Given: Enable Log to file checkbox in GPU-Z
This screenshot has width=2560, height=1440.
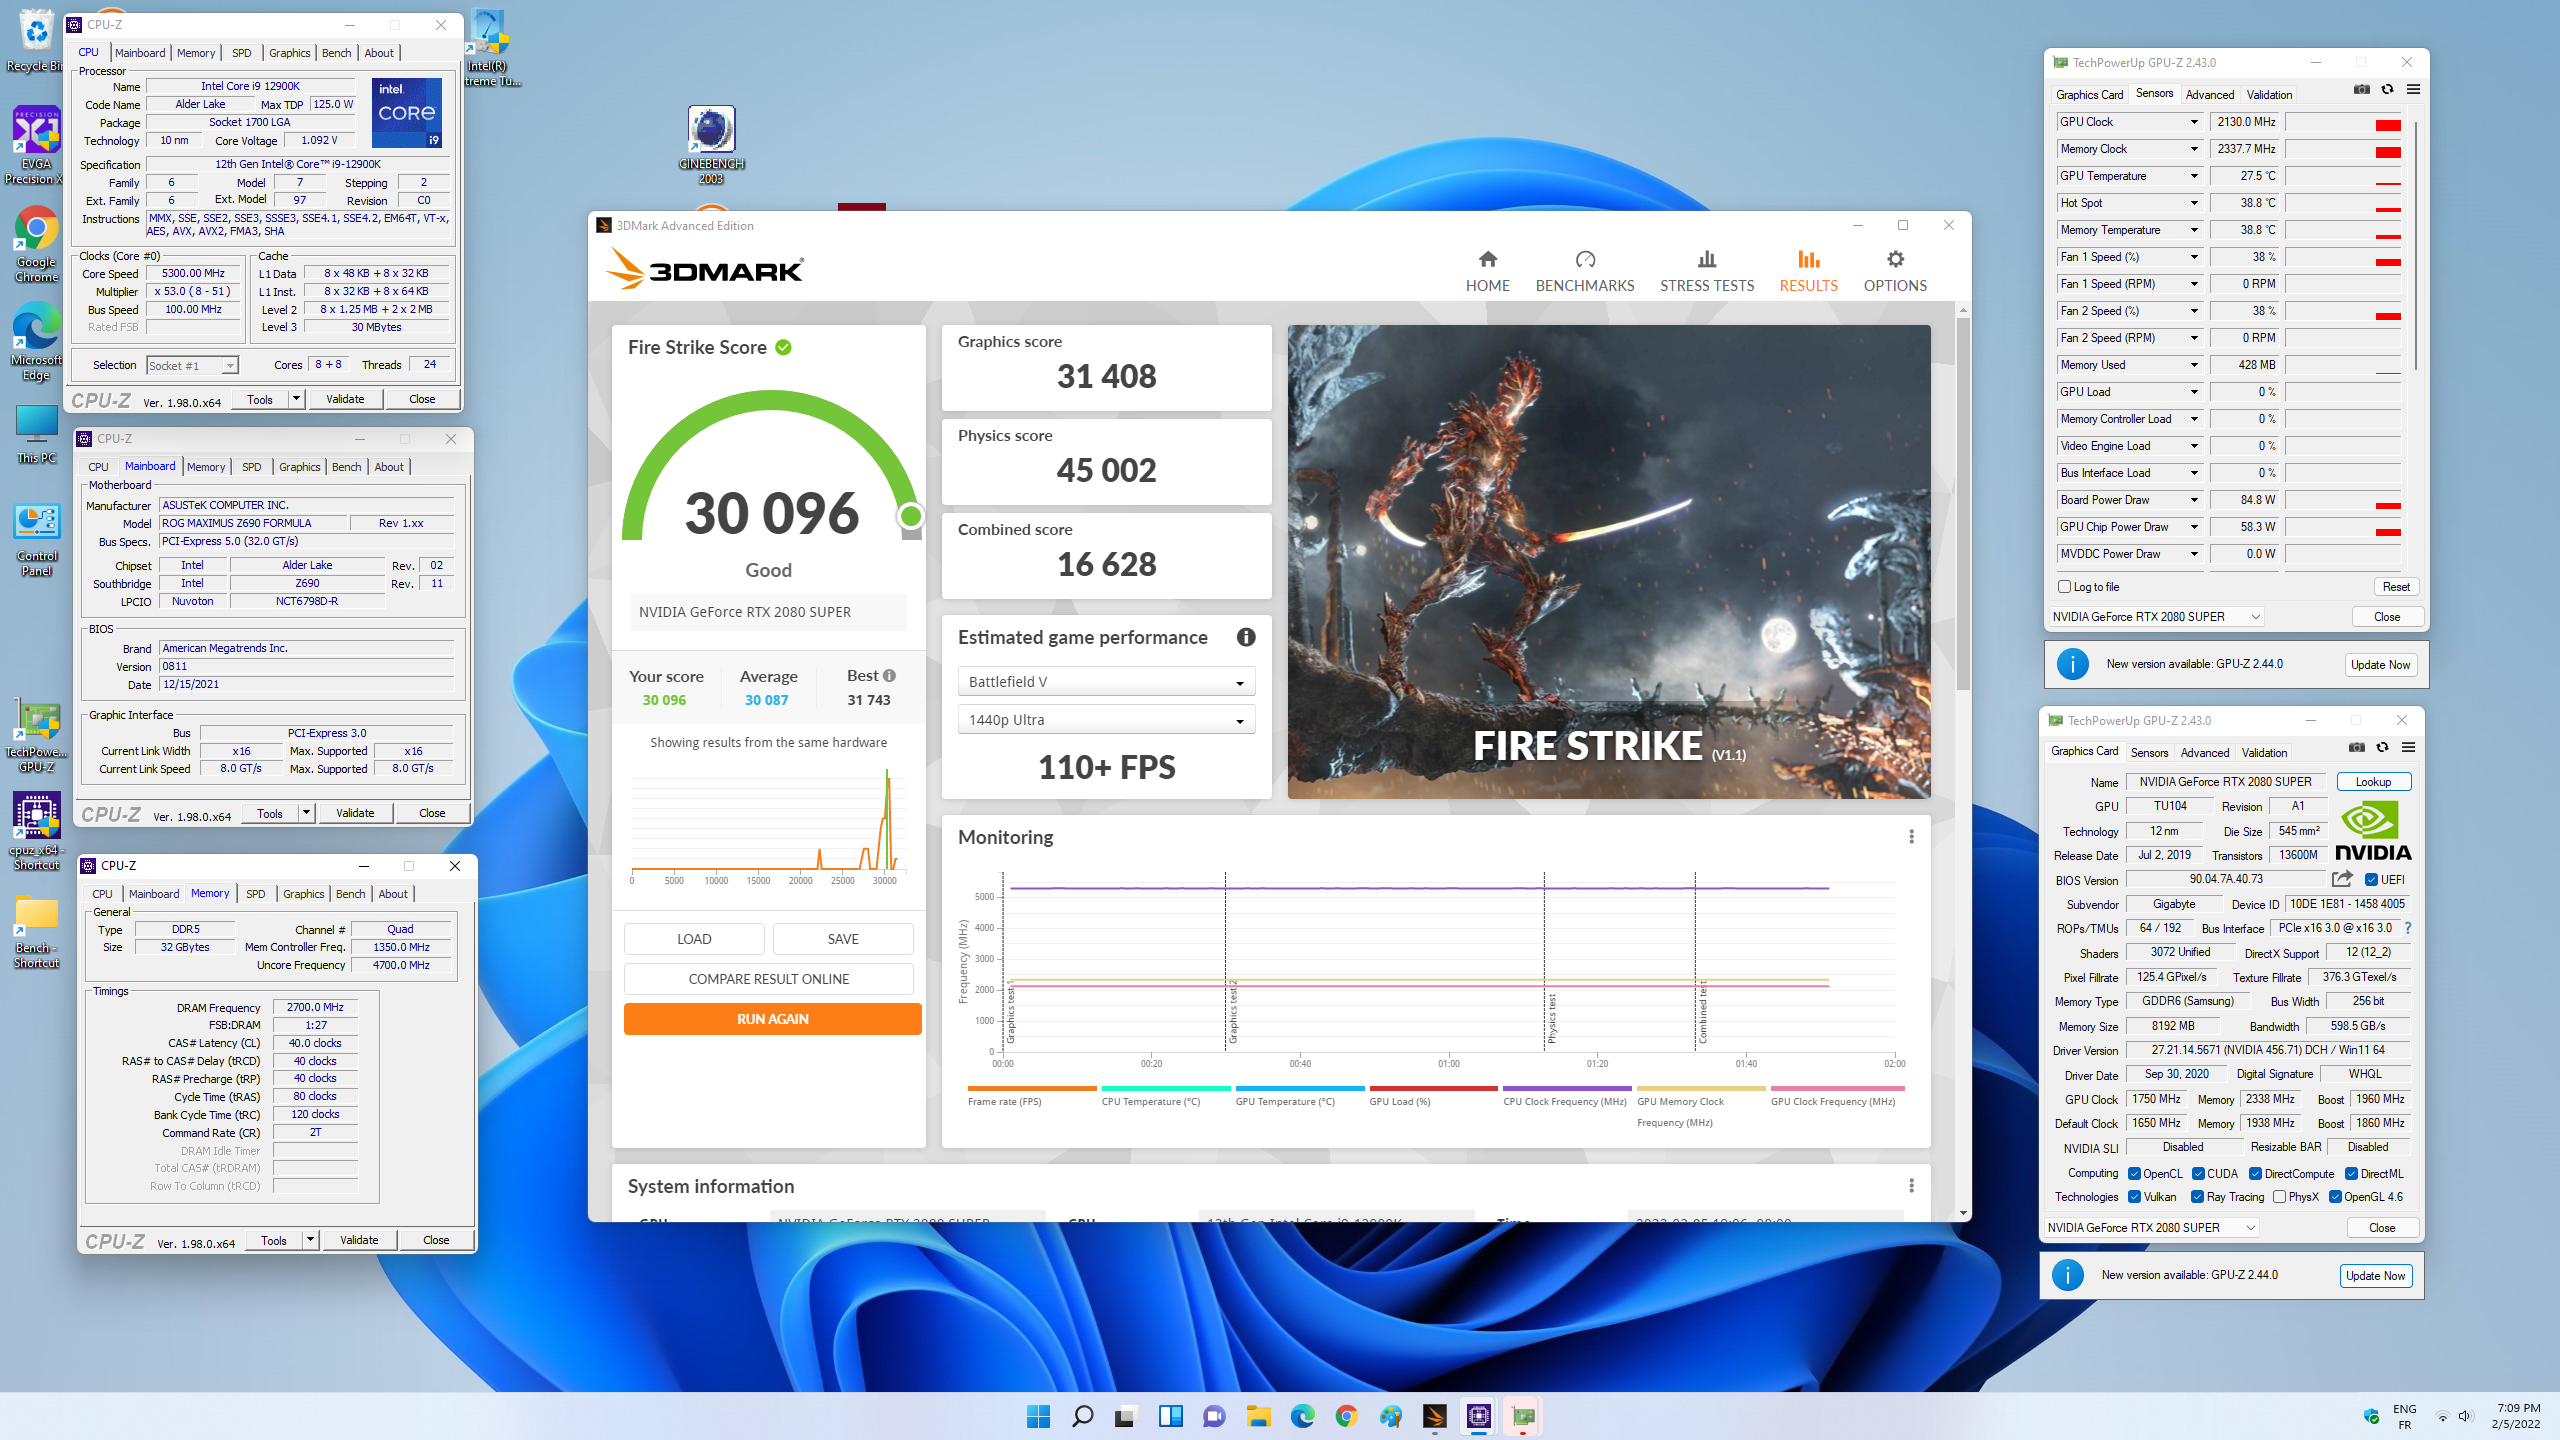Looking at the screenshot, I should pyautogui.click(x=2064, y=587).
